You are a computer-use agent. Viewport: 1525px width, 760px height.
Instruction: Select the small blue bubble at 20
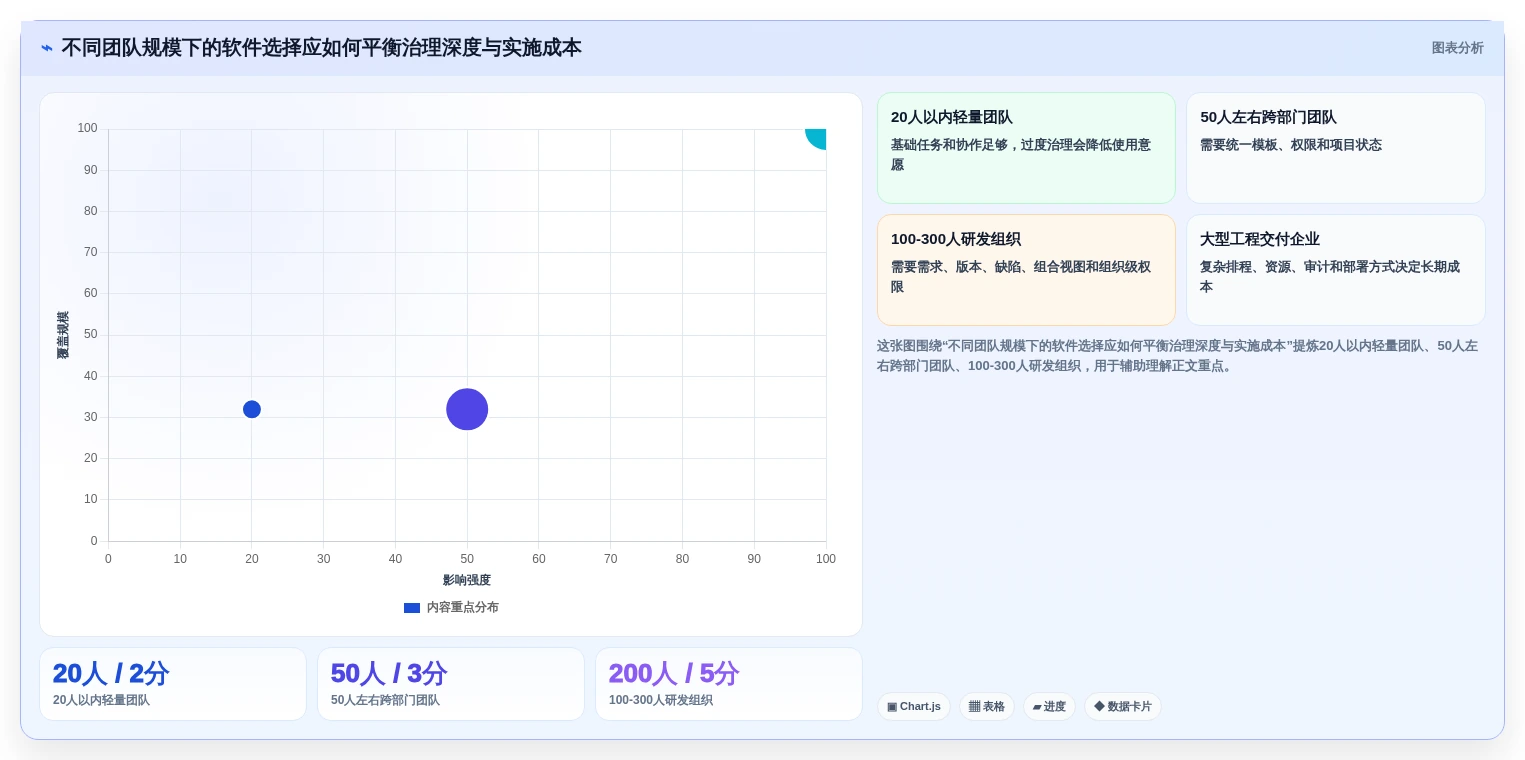pyautogui.click(x=252, y=409)
